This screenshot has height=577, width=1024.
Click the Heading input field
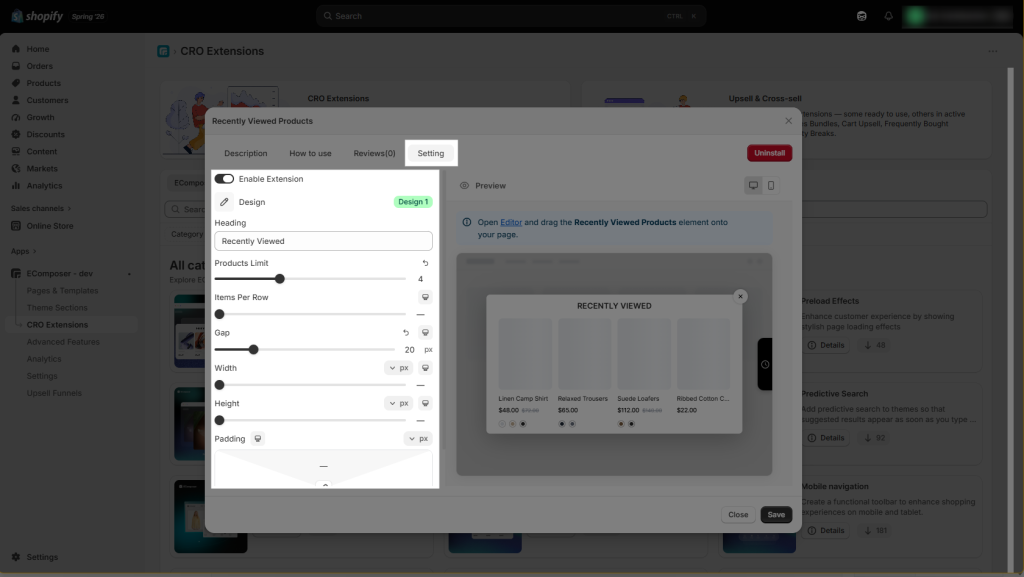[x=323, y=241]
